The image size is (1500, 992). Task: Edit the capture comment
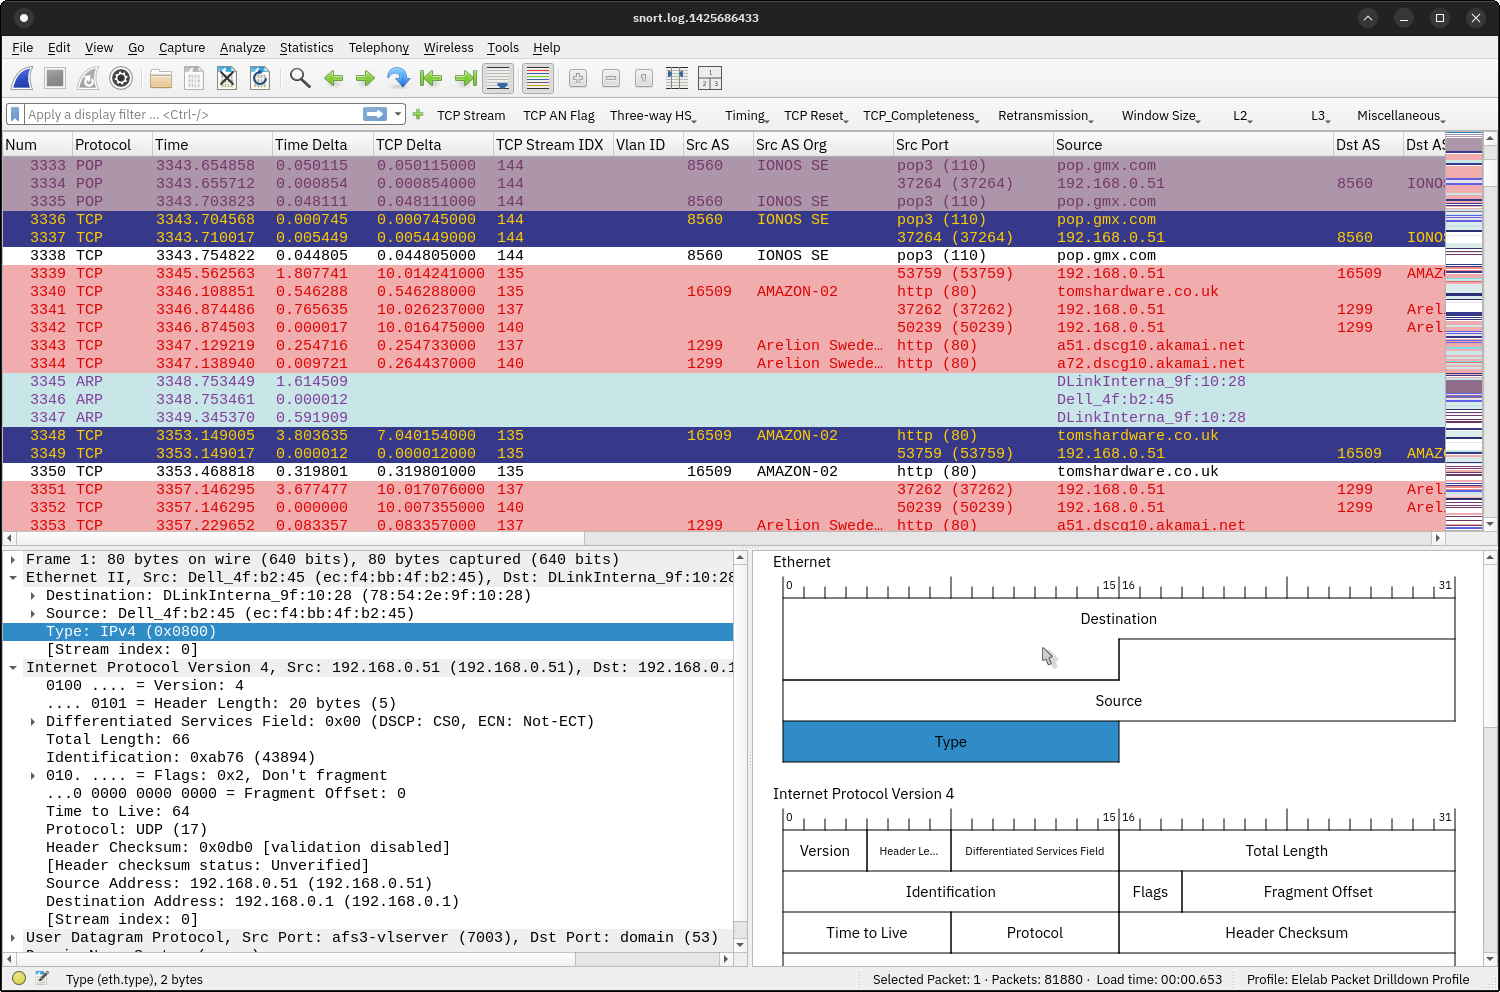42,979
